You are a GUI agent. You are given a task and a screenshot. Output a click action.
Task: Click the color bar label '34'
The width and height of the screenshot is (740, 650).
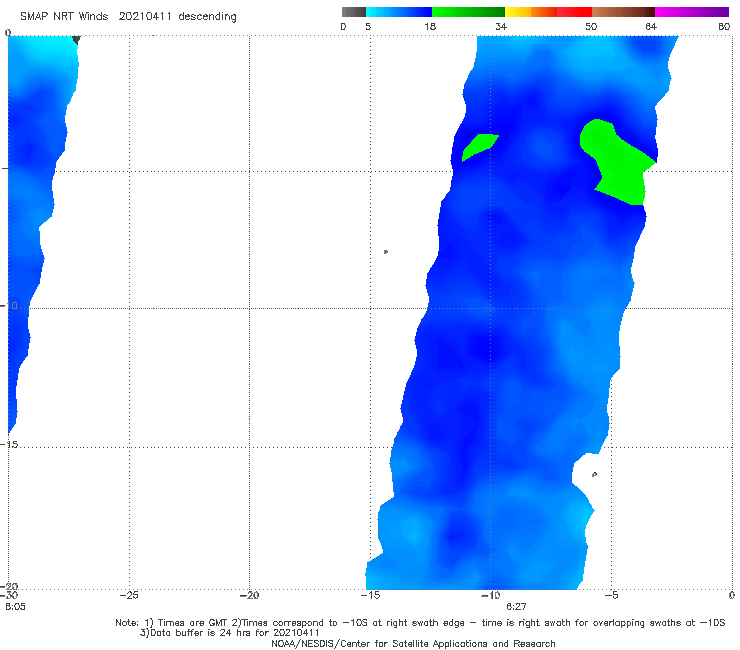pyautogui.click(x=501, y=26)
